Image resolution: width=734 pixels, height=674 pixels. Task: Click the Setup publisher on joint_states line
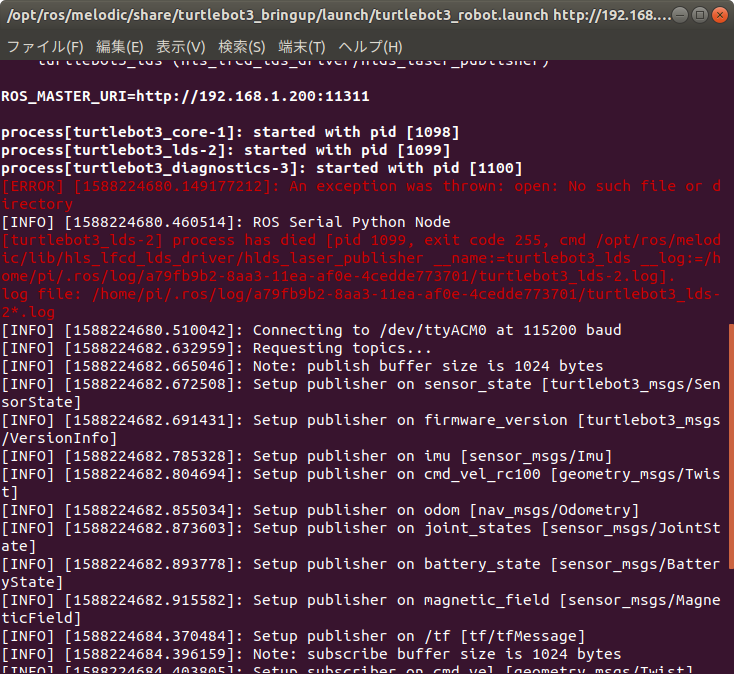tap(361, 537)
